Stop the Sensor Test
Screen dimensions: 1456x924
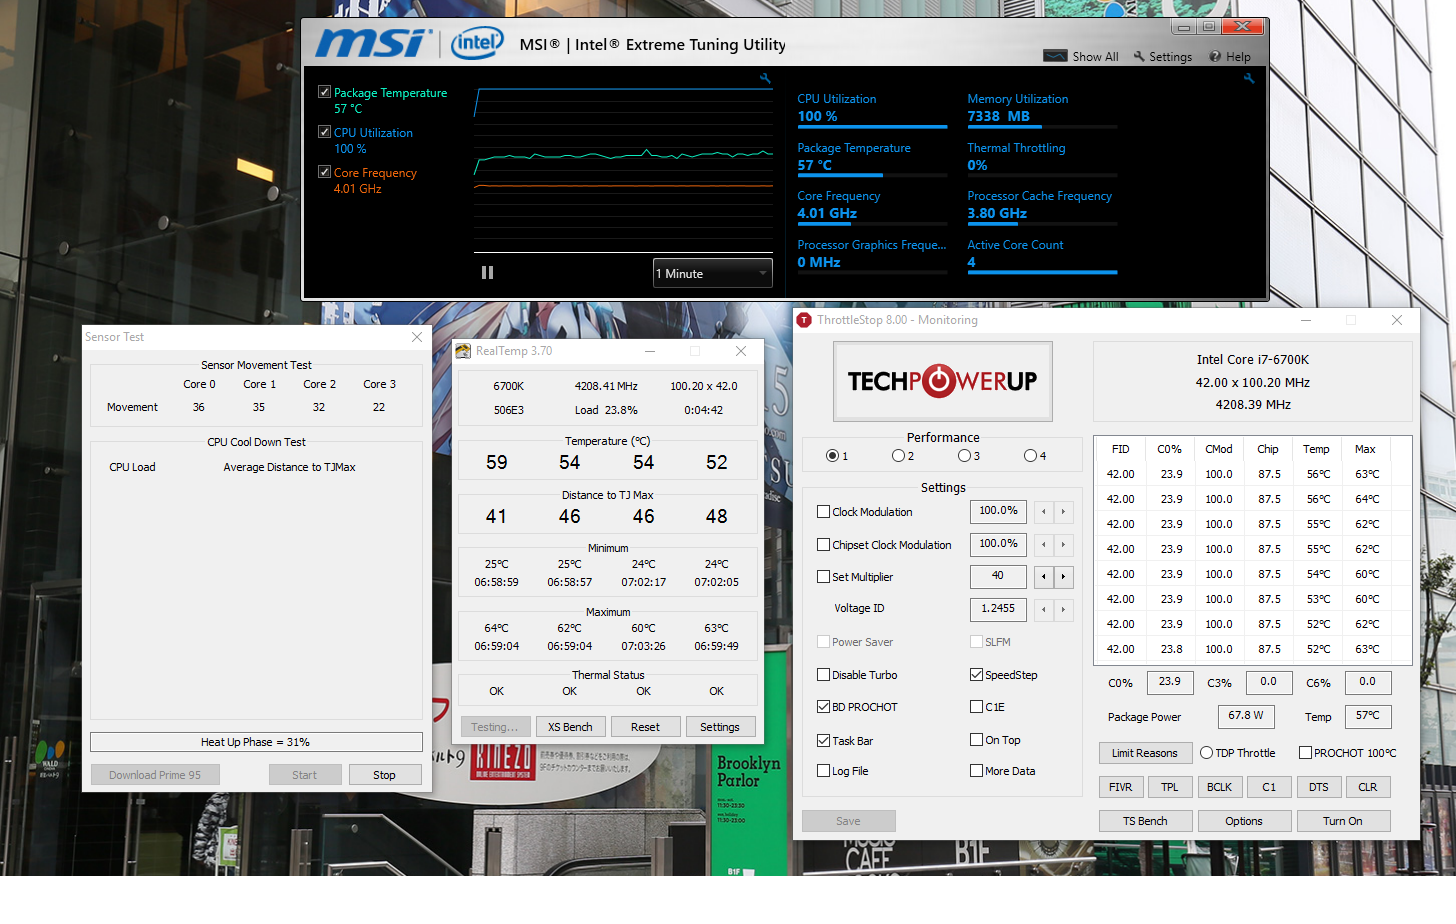click(x=384, y=775)
